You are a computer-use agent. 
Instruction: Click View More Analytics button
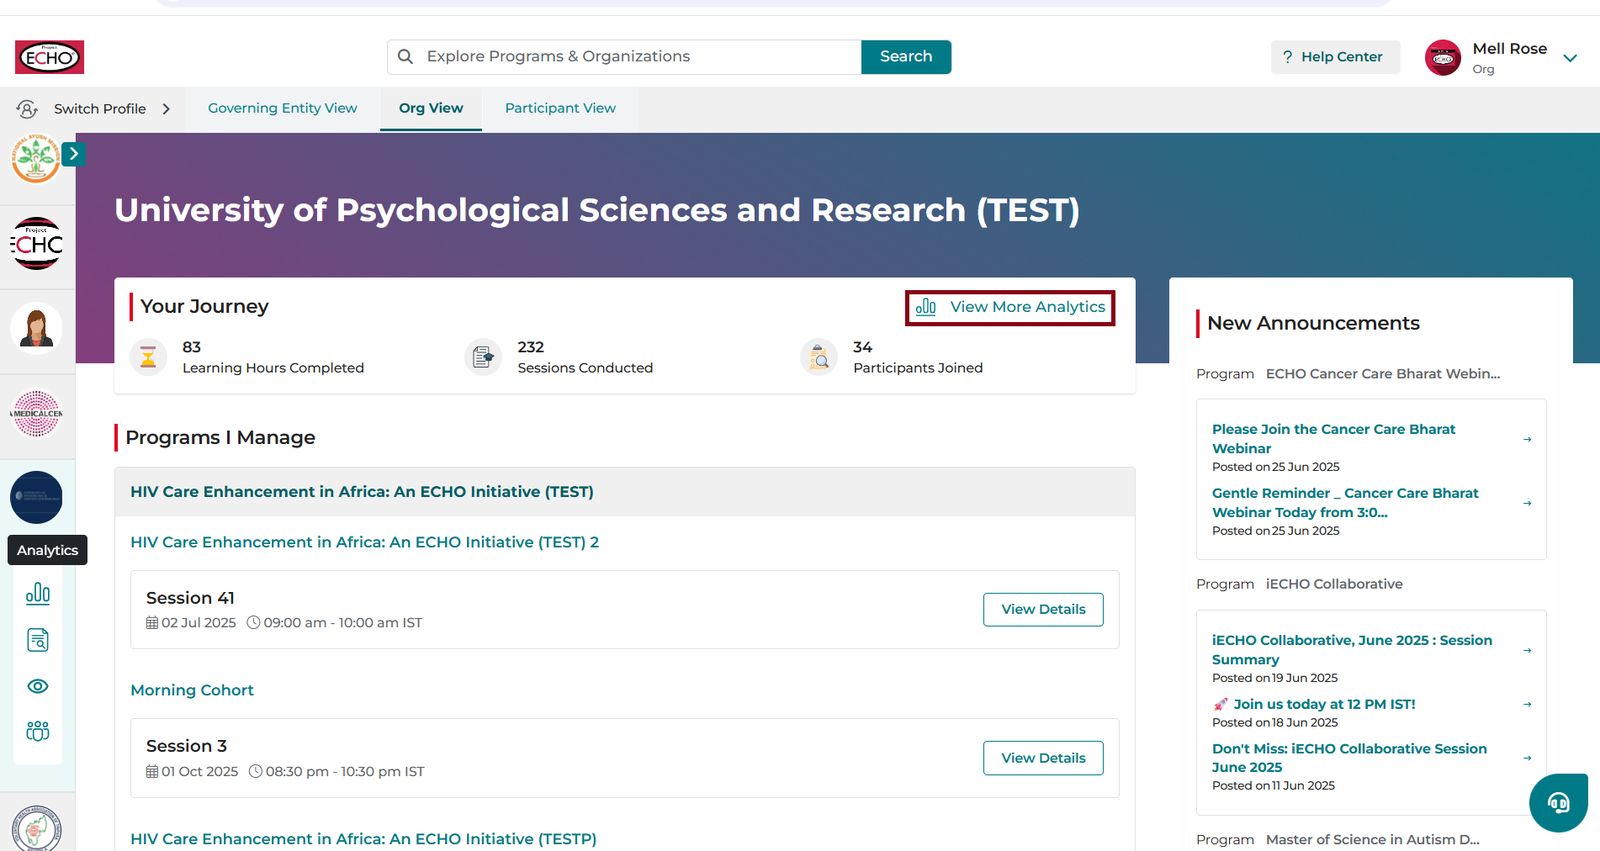pos(1010,307)
